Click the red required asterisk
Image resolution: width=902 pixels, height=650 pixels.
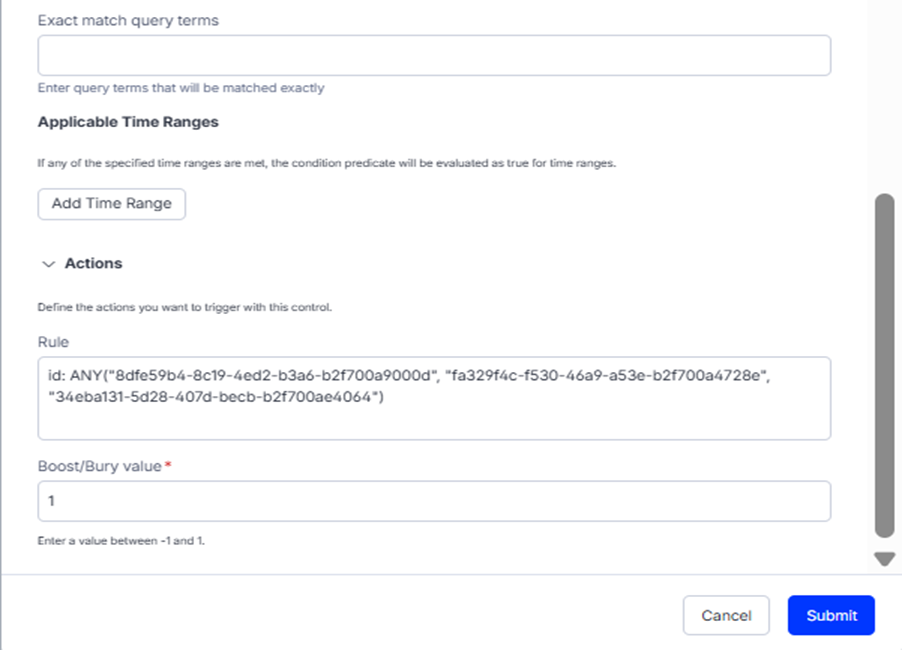(167, 467)
